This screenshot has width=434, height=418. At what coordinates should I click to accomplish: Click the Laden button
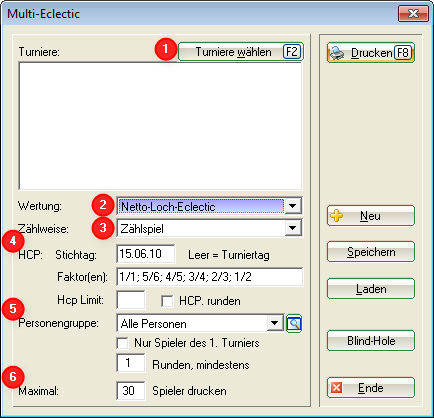(x=371, y=289)
